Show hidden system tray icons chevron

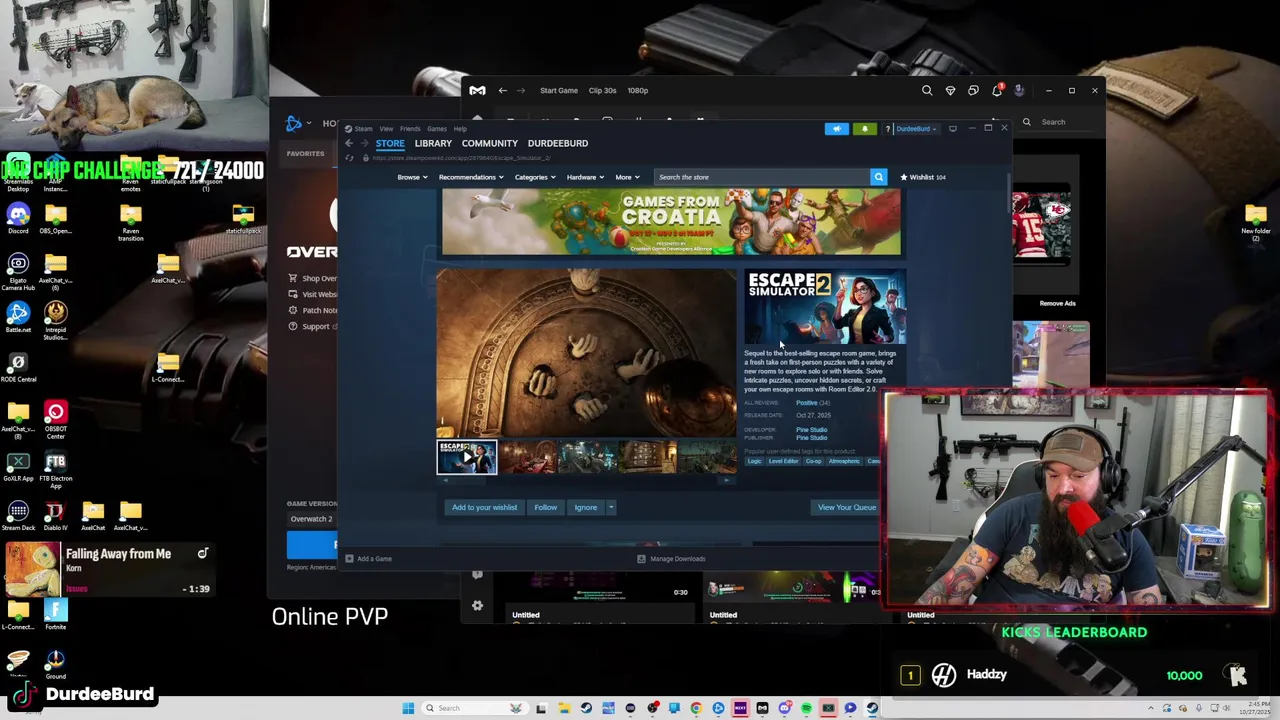pos(1151,708)
